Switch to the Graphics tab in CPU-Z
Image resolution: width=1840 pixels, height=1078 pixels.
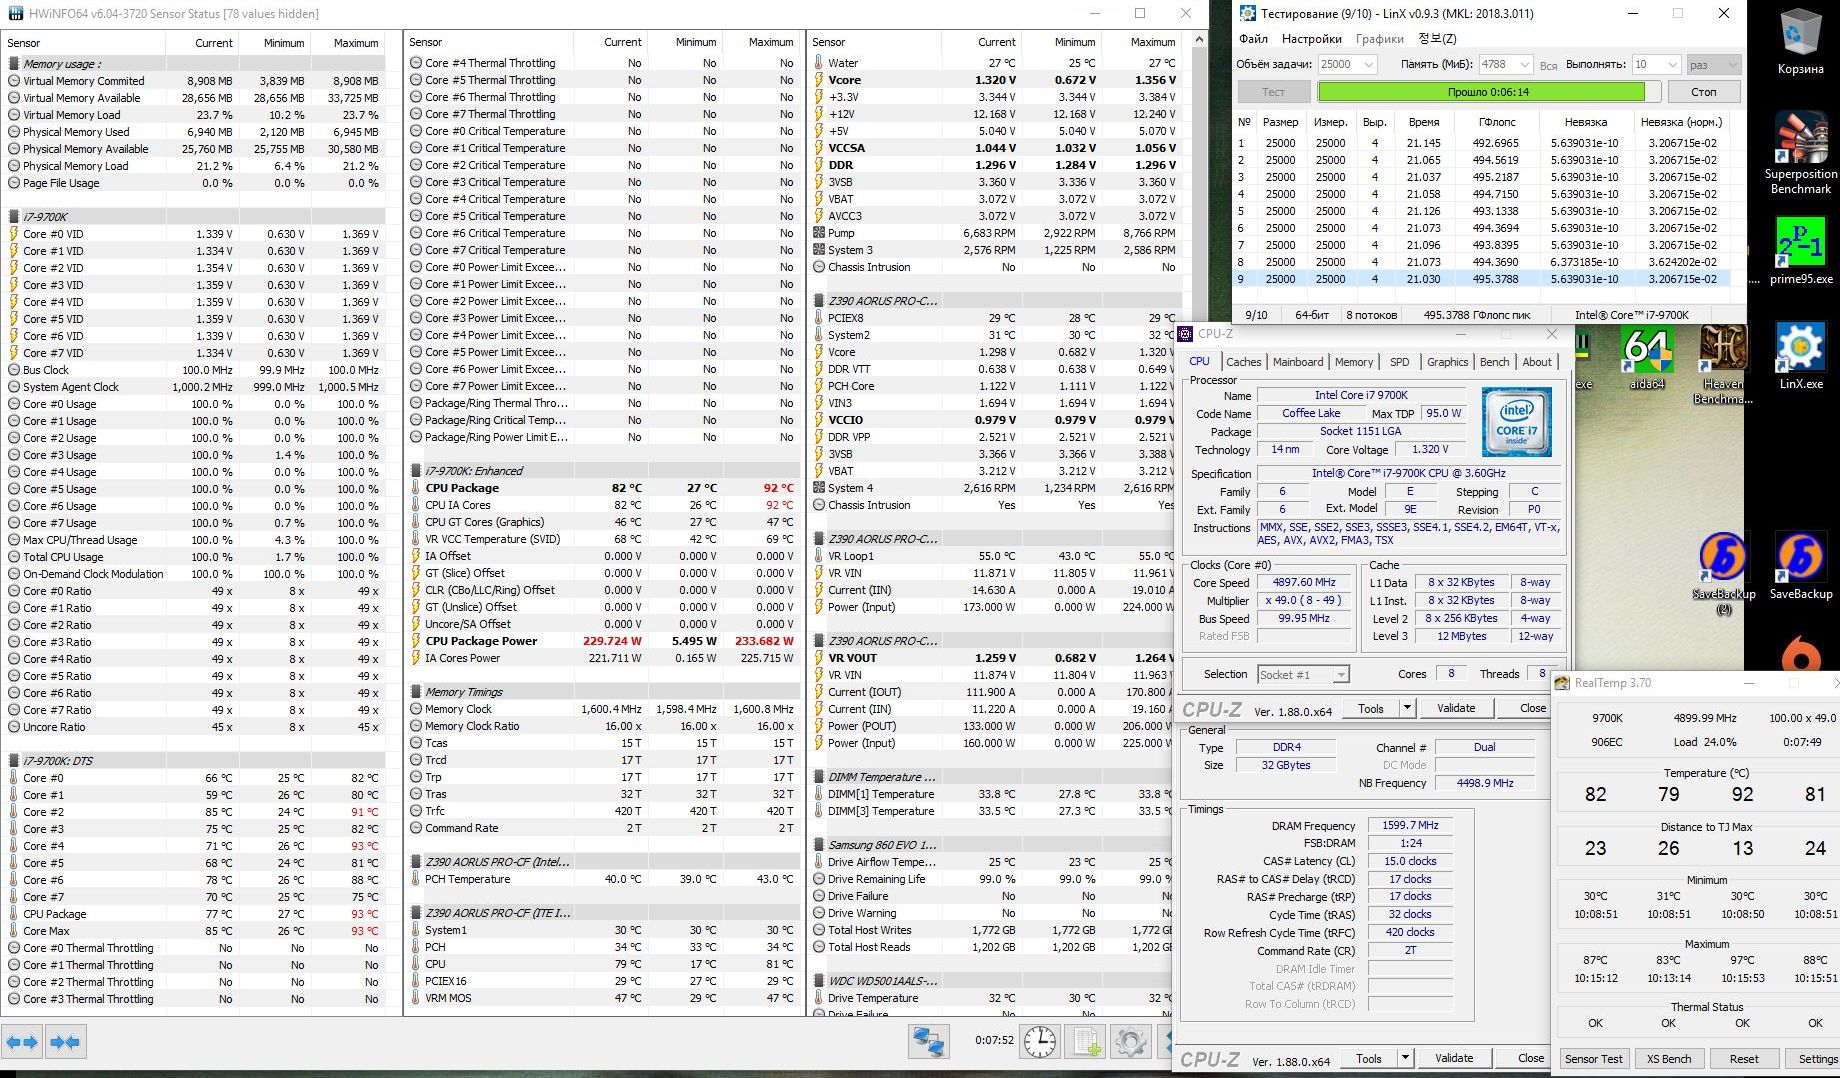(x=1447, y=362)
